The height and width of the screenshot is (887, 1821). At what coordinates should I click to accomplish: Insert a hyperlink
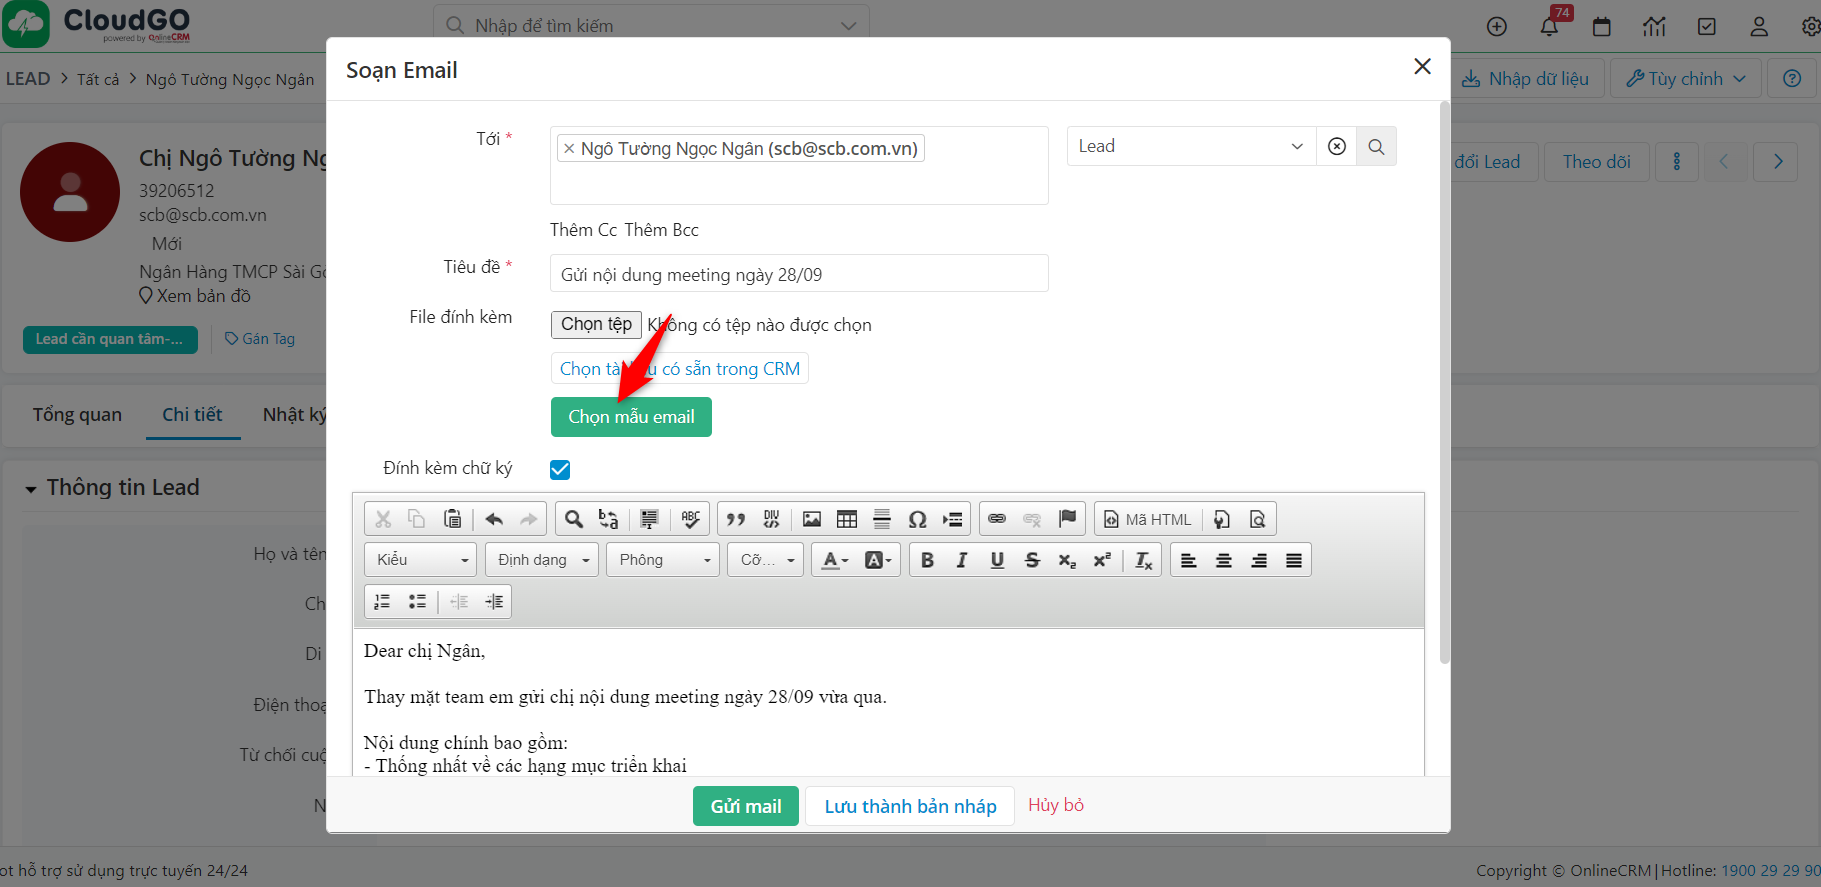(x=997, y=519)
